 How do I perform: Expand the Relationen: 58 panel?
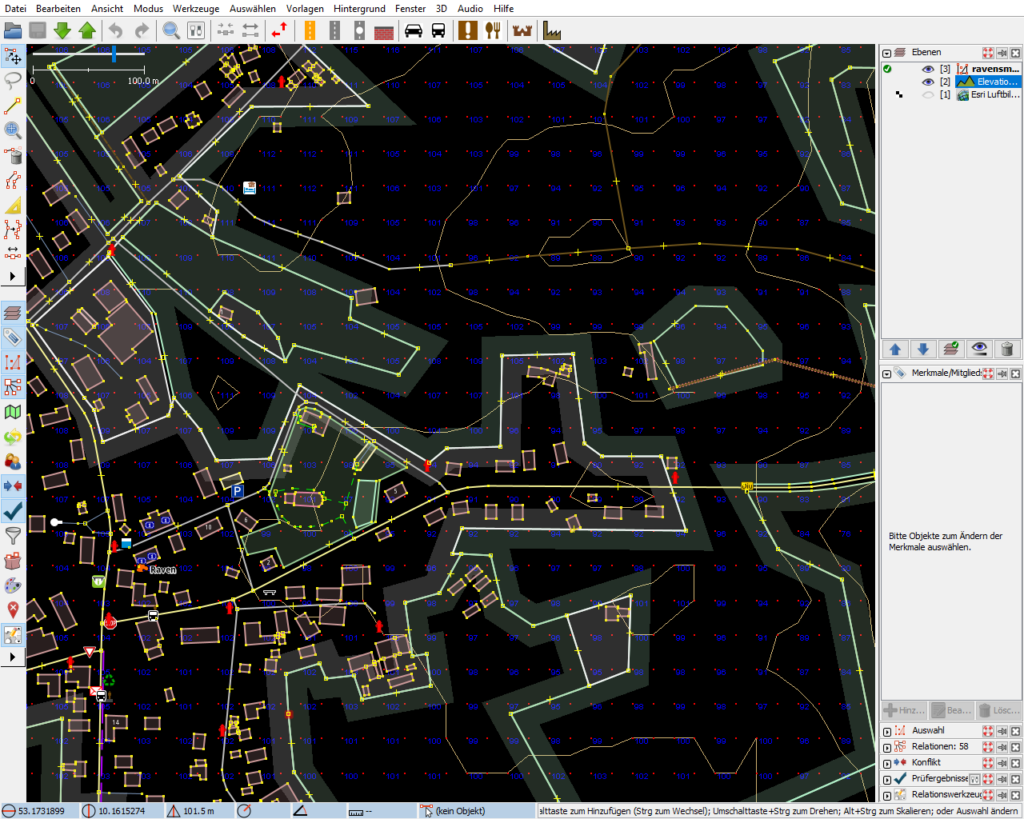[887, 747]
